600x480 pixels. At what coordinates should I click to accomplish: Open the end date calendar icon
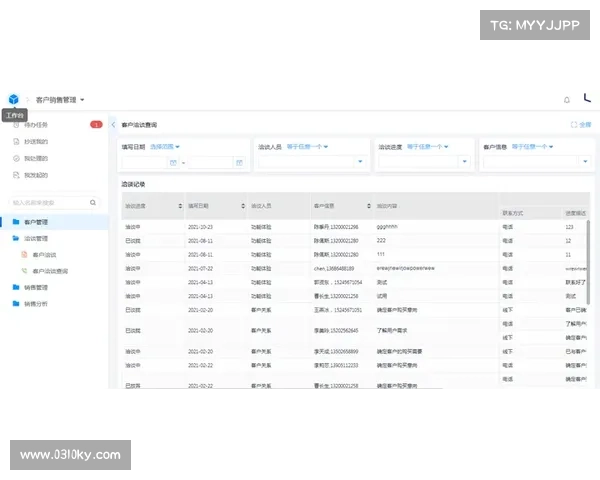point(237,162)
